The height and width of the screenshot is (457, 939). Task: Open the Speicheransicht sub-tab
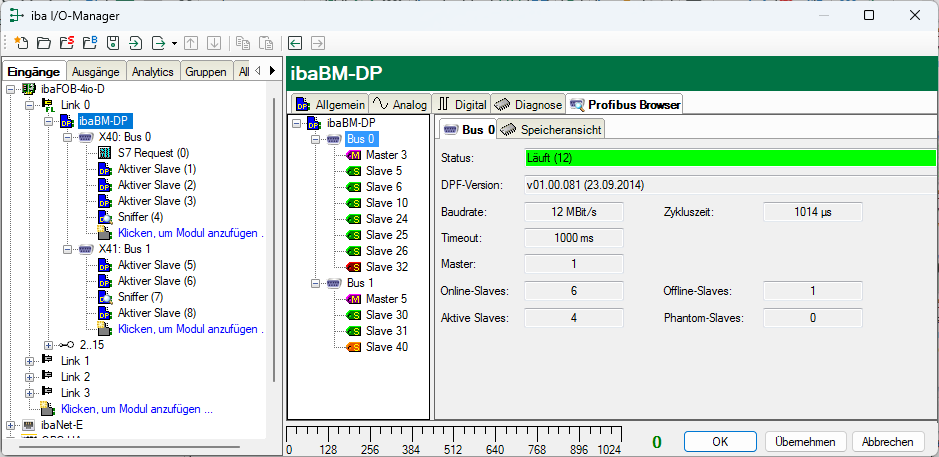tap(552, 129)
